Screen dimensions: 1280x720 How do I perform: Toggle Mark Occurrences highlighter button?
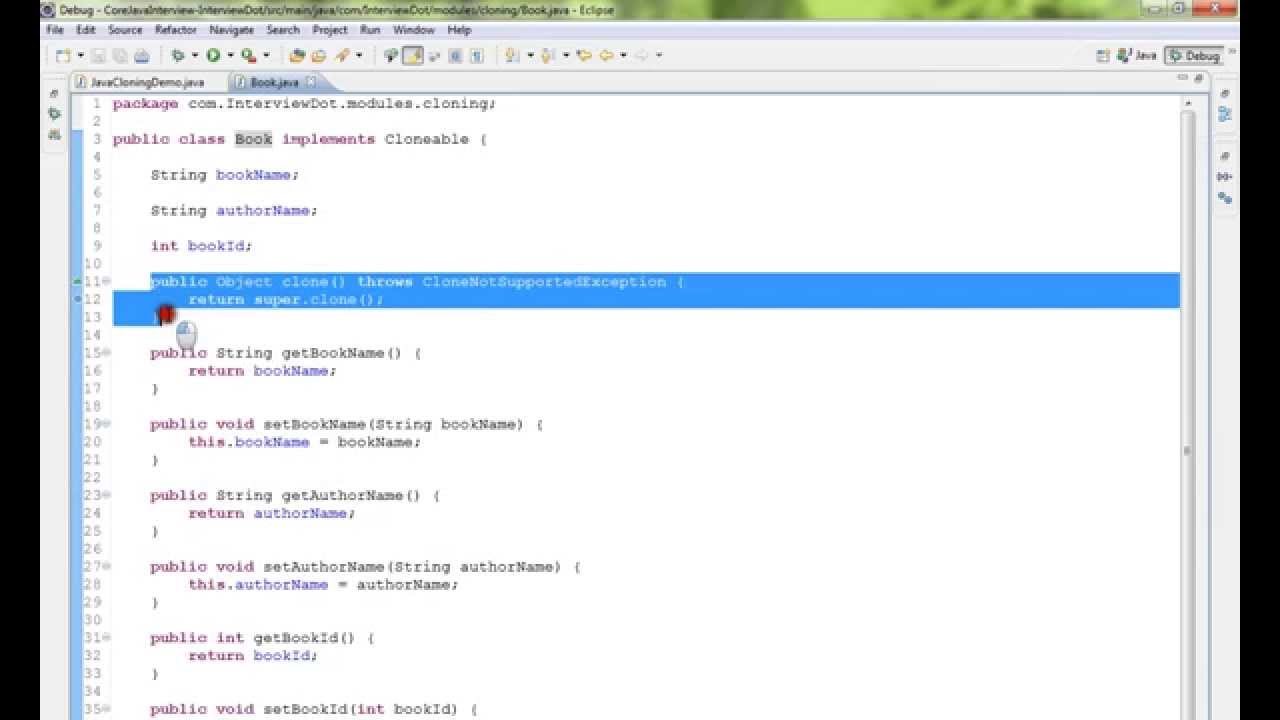pyautogui.click(x=411, y=56)
